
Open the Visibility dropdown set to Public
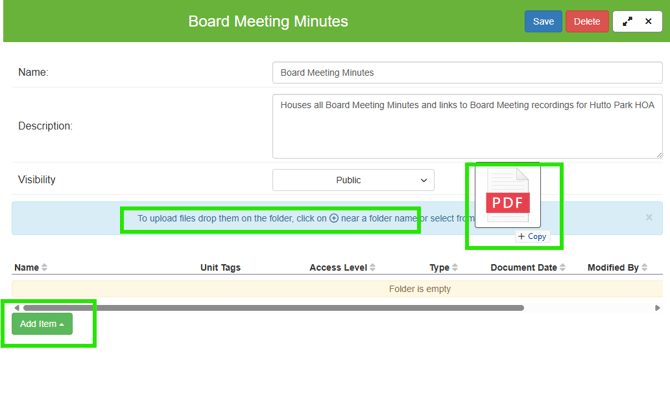(353, 180)
